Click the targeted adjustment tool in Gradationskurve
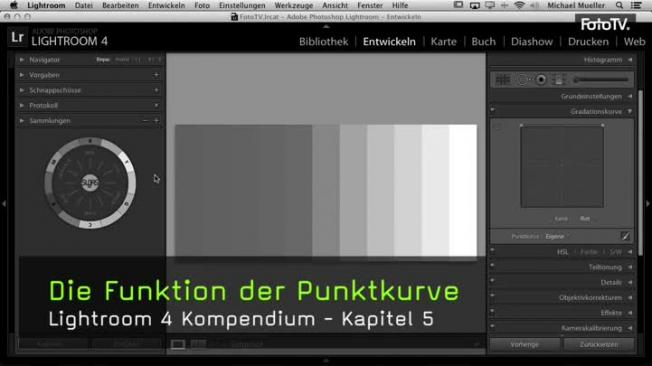Screen dimensions: 652x366 tap(499, 126)
